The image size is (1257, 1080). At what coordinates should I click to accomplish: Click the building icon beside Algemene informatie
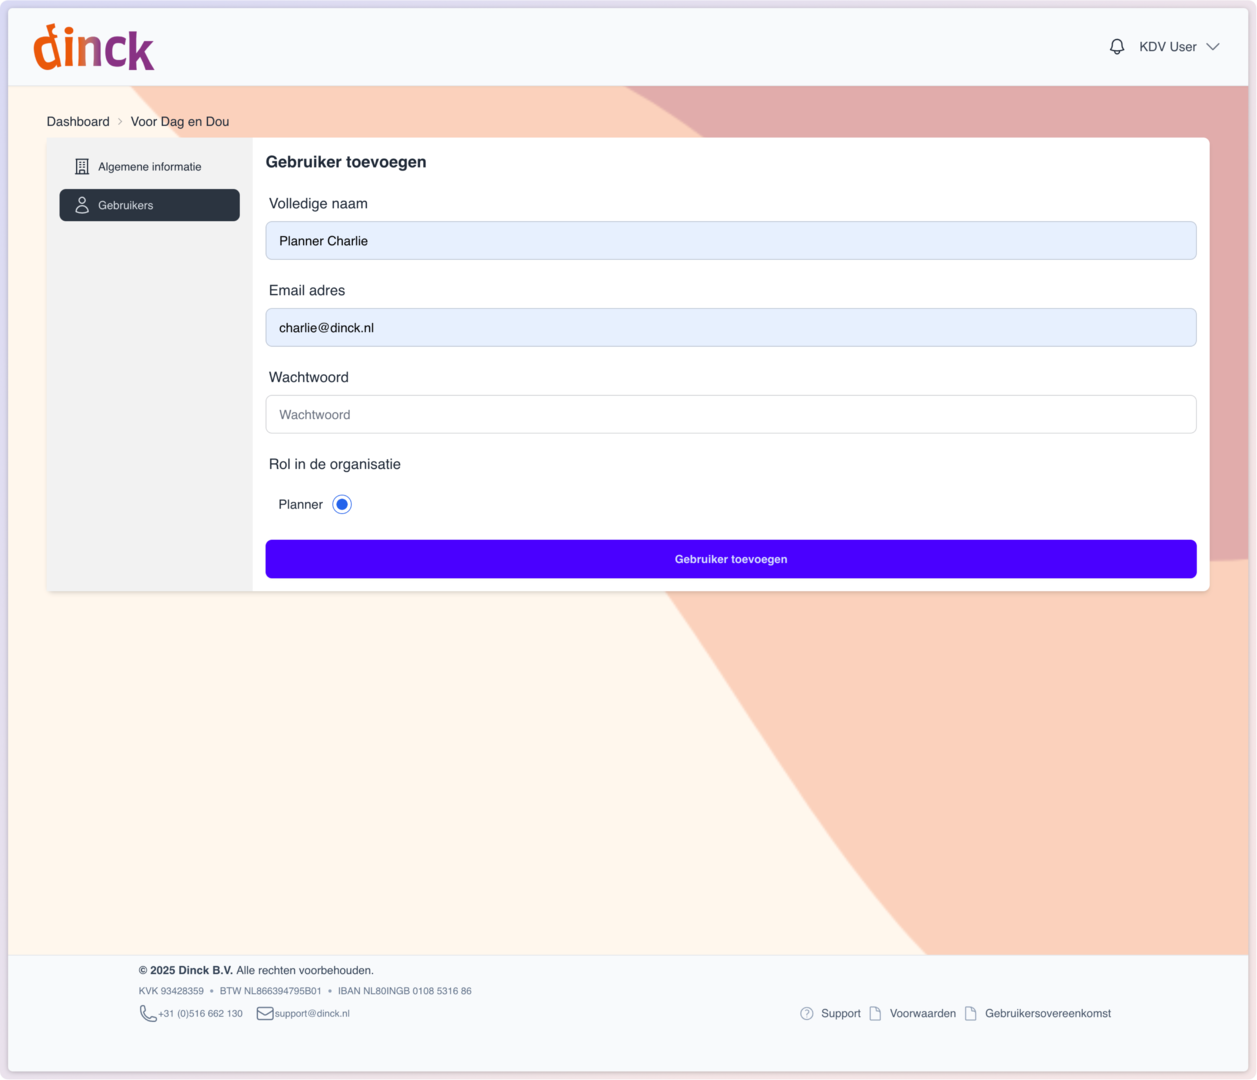pos(82,167)
